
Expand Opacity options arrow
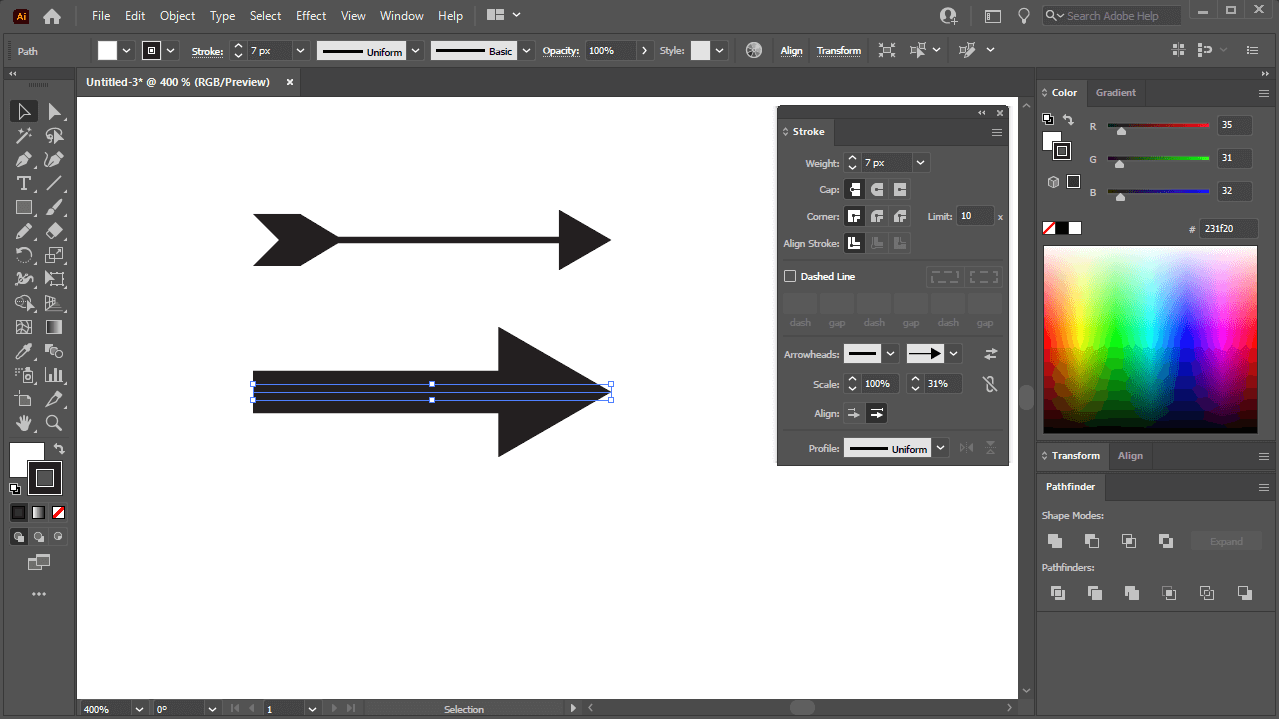click(x=645, y=51)
